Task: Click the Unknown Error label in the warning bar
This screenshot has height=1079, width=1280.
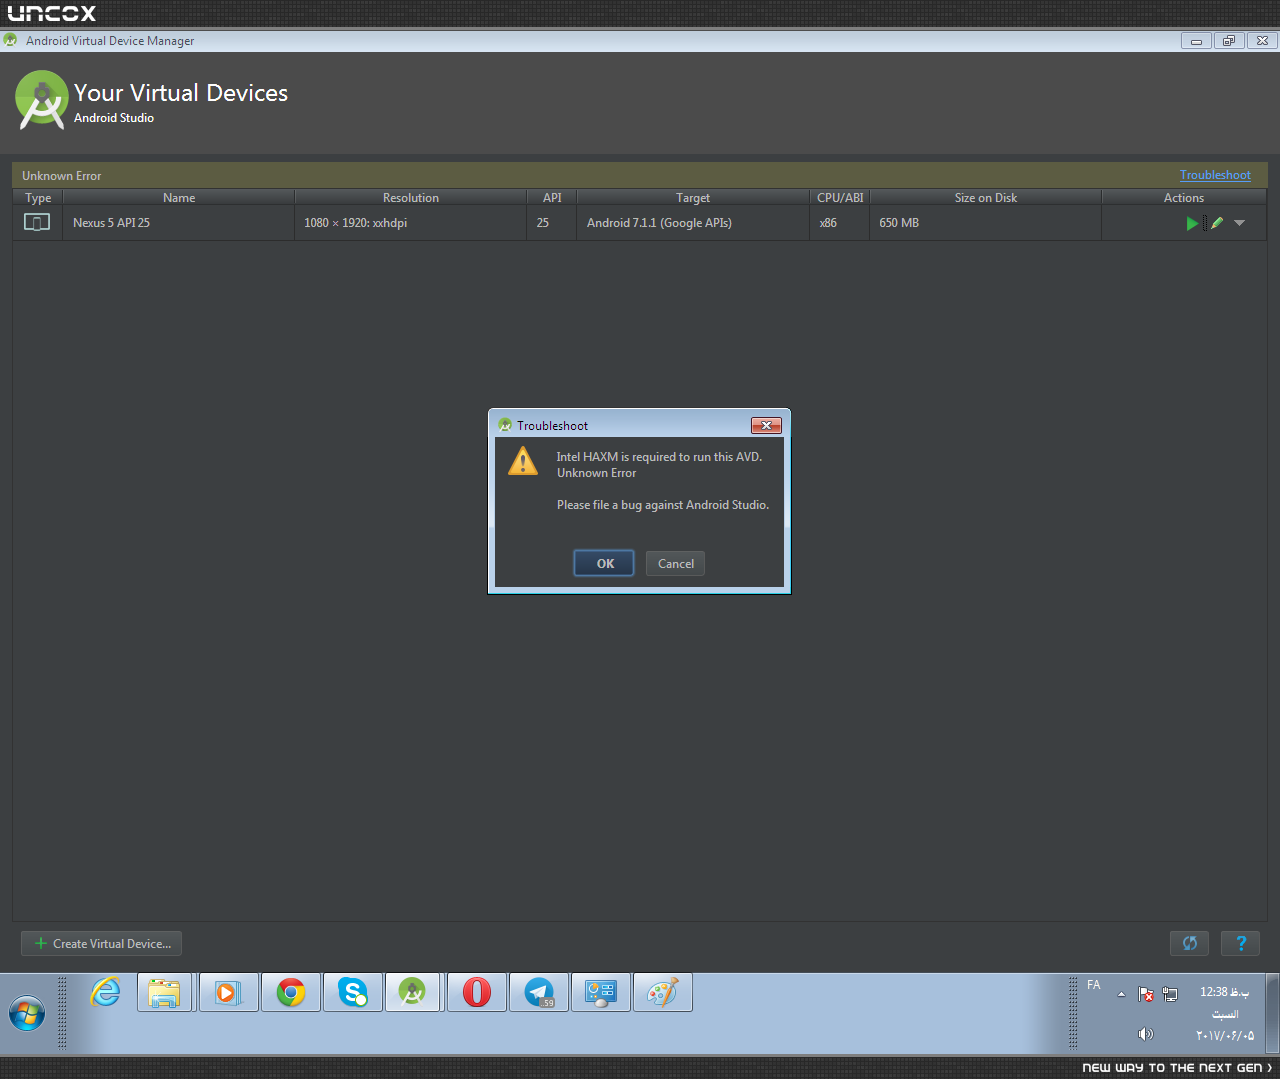Action: [x=62, y=176]
